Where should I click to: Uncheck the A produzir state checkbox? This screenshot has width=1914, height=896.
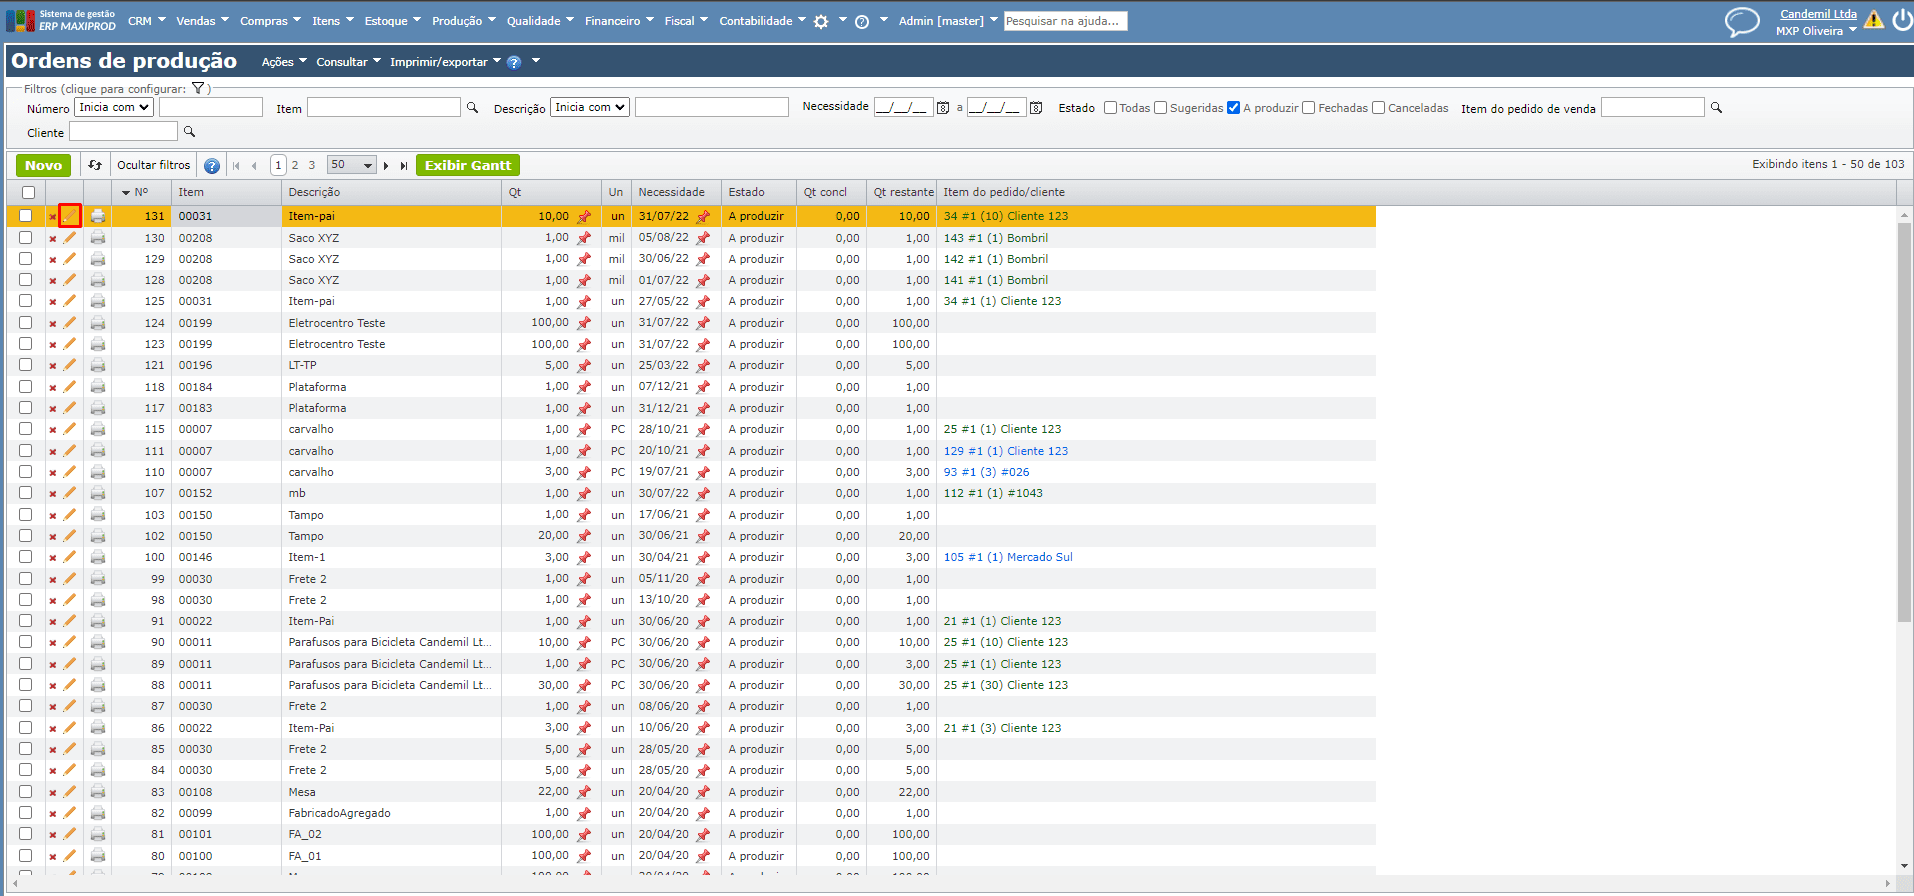point(1233,108)
